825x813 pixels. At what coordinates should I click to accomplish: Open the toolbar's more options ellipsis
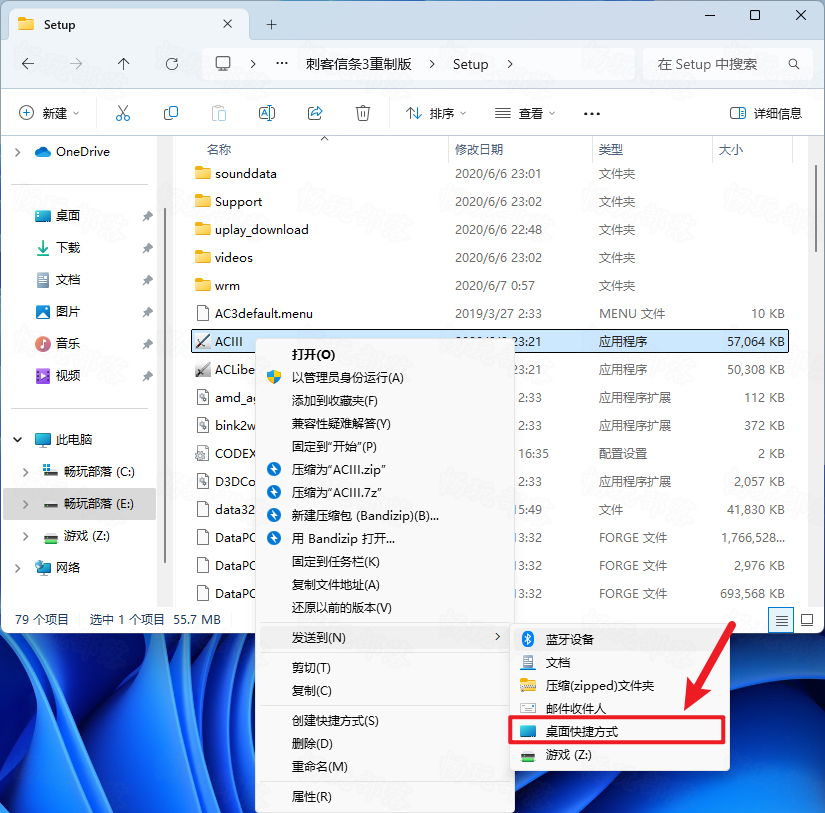coord(592,114)
